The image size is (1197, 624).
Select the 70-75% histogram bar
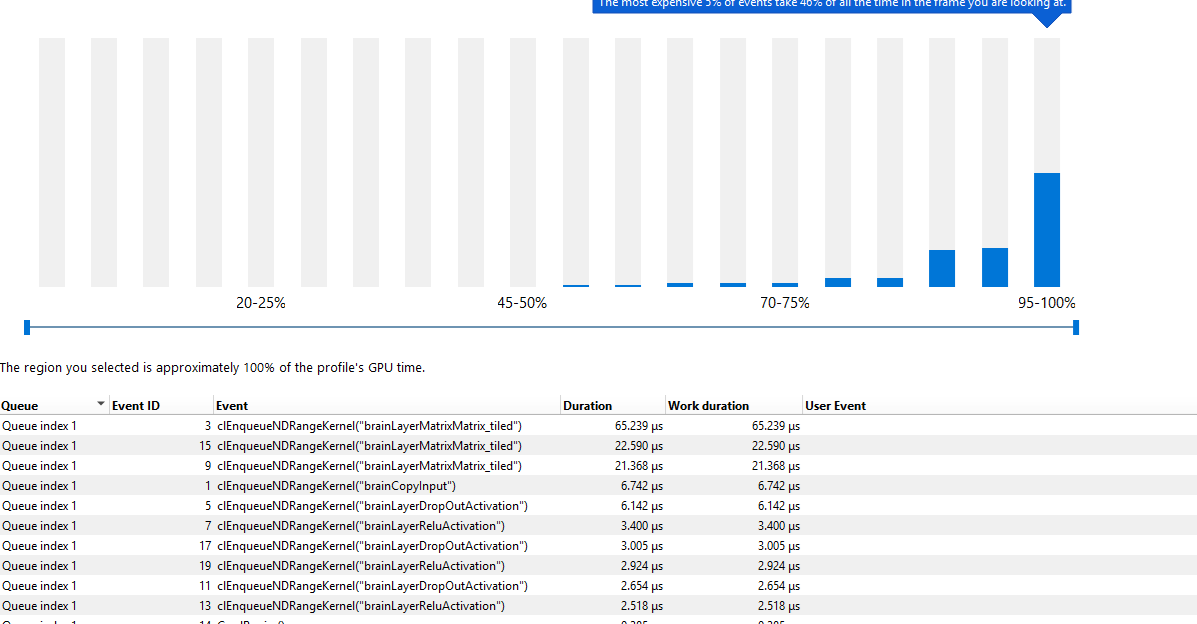coord(785,162)
